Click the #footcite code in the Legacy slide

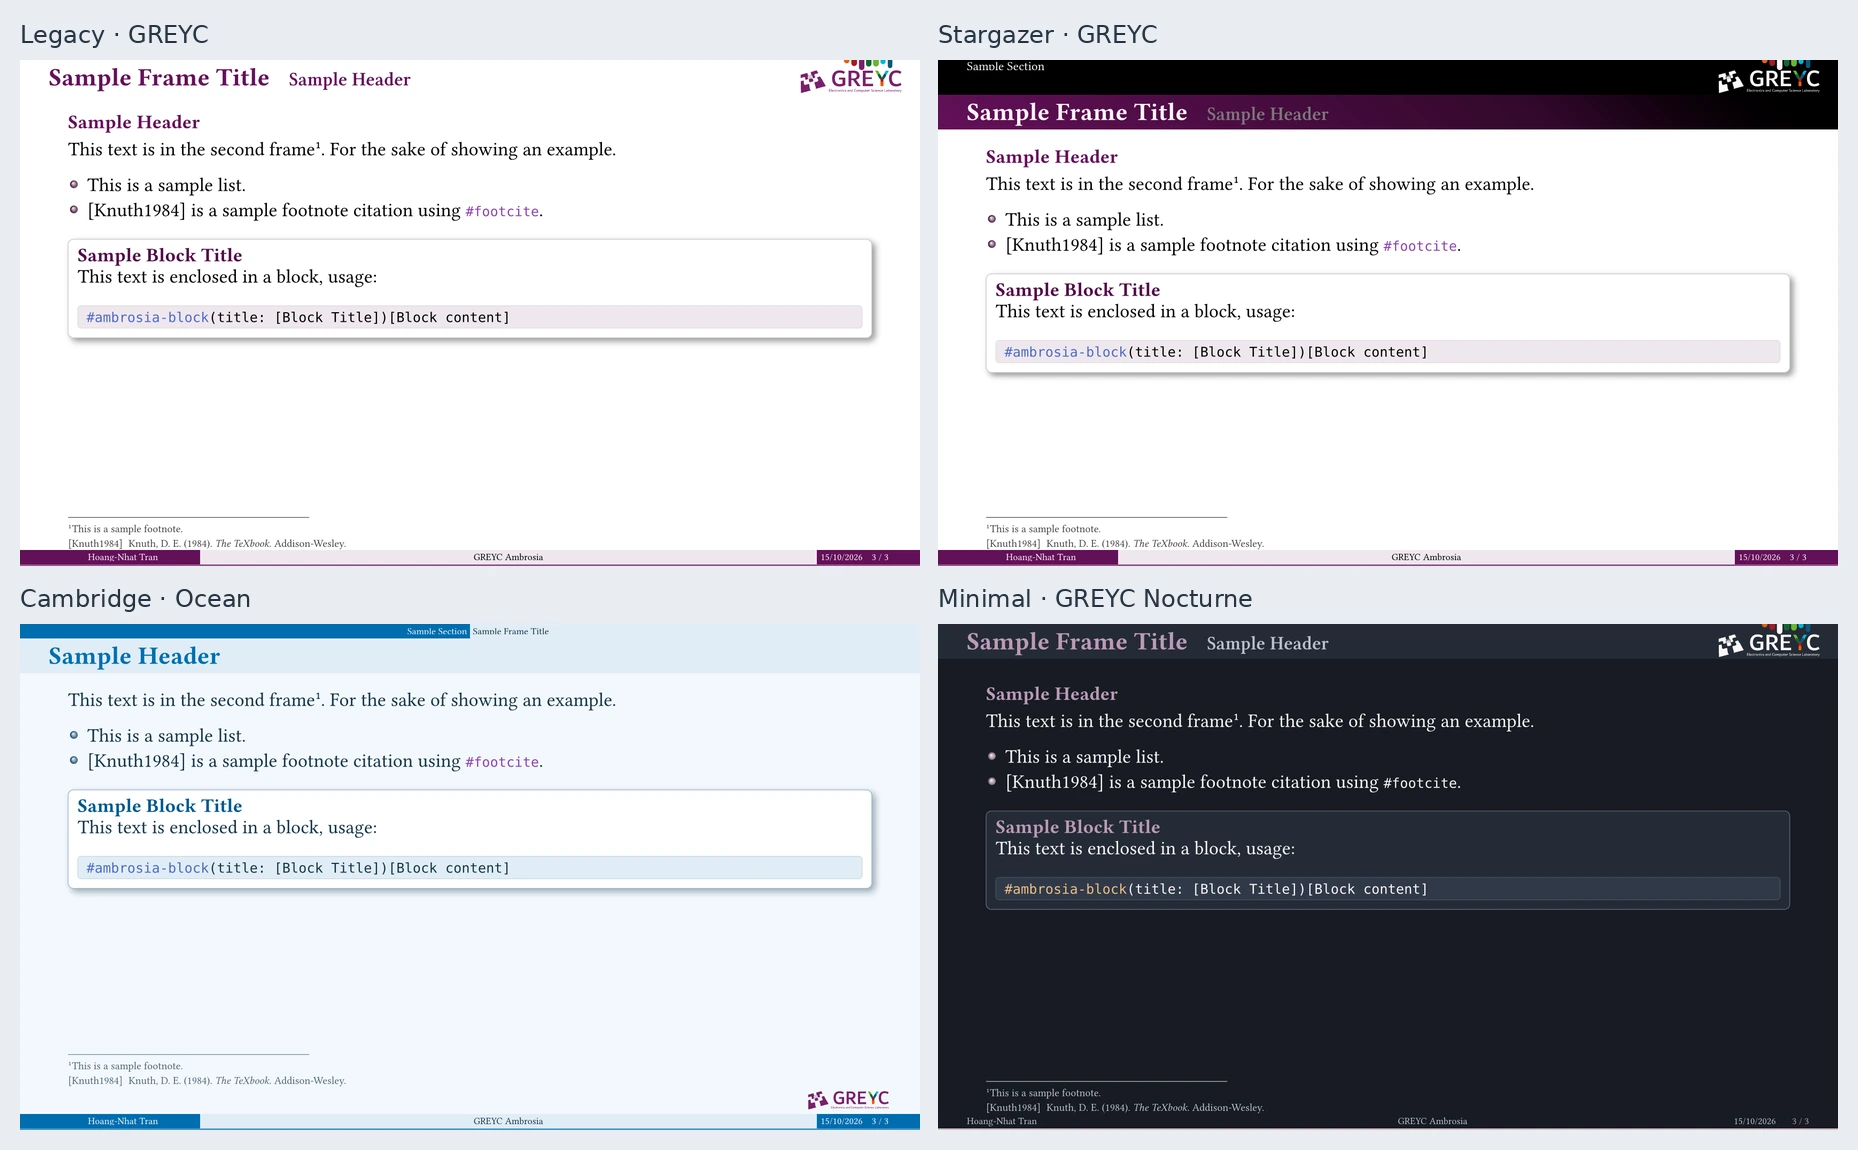tap(502, 211)
